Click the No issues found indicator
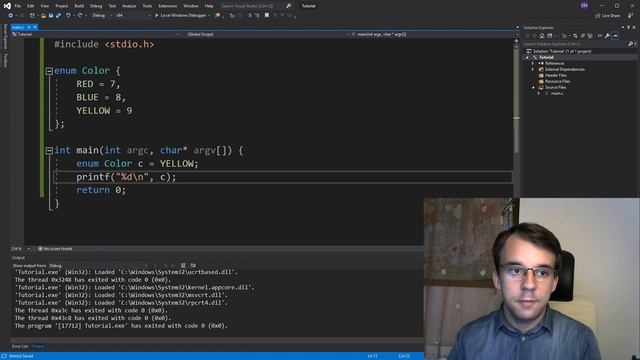This screenshot has height=360, width=640. point(55,249)
